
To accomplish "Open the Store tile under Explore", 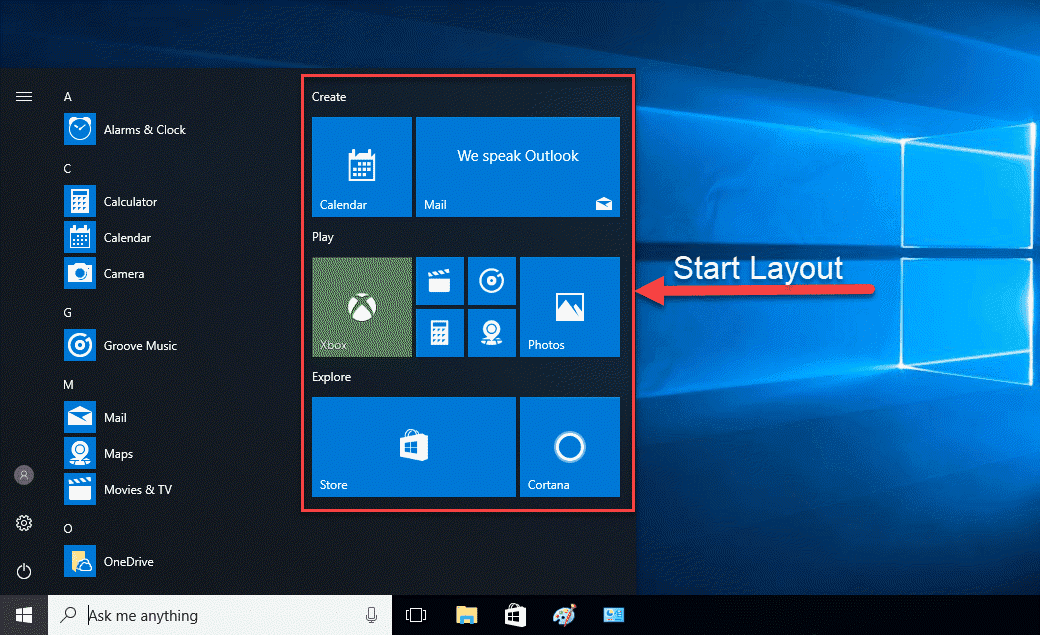I will tap(413, 446).
